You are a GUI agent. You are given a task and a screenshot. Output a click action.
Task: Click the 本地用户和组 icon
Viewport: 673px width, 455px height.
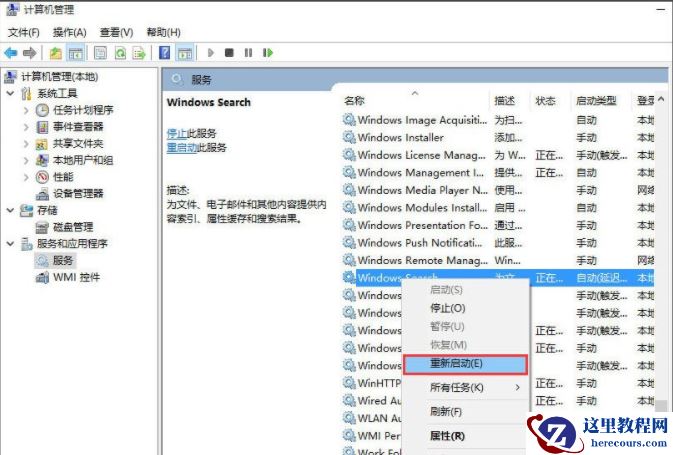42,161
